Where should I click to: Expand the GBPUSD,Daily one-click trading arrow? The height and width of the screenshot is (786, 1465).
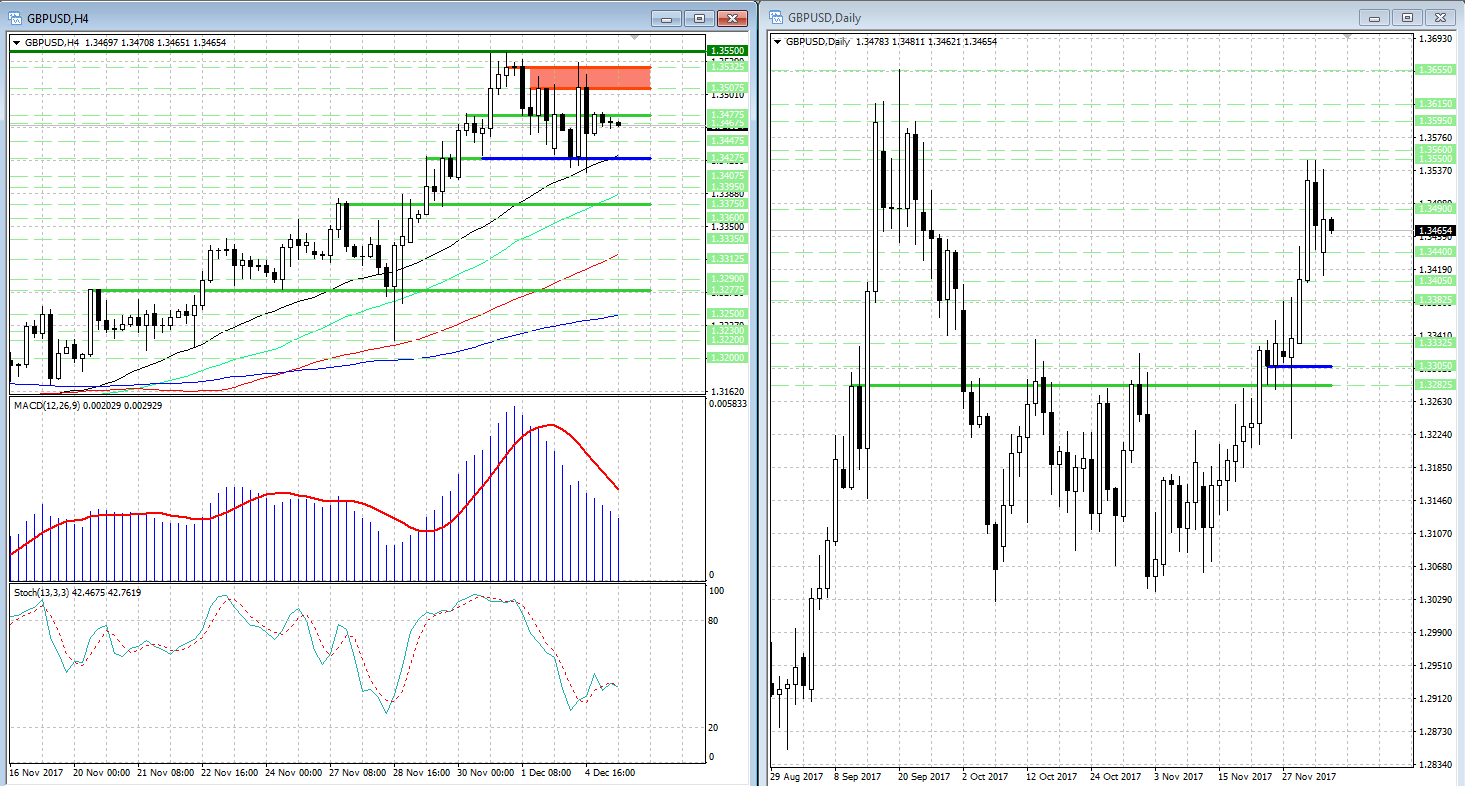pos(778,42)
